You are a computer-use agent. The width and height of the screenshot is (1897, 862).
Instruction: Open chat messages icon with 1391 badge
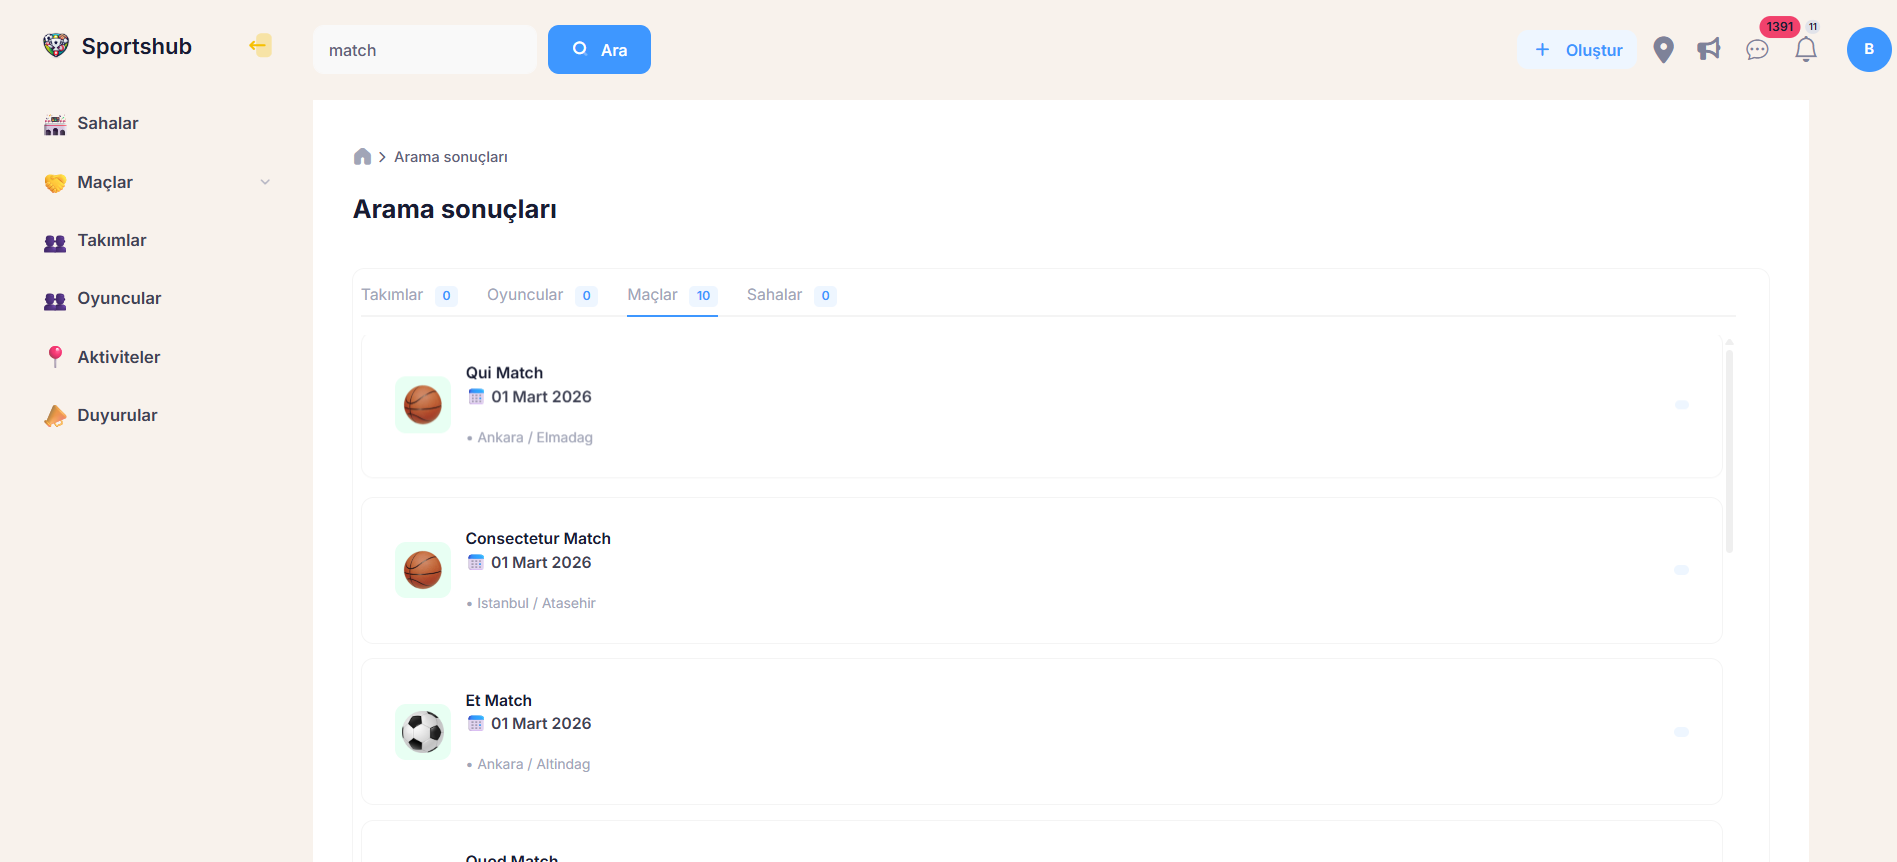tap(1757, 49)
